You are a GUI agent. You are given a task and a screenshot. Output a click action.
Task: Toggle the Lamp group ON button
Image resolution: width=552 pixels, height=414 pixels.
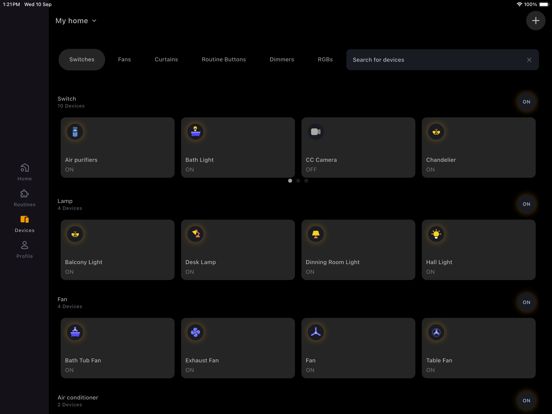(x=526, y=204)
